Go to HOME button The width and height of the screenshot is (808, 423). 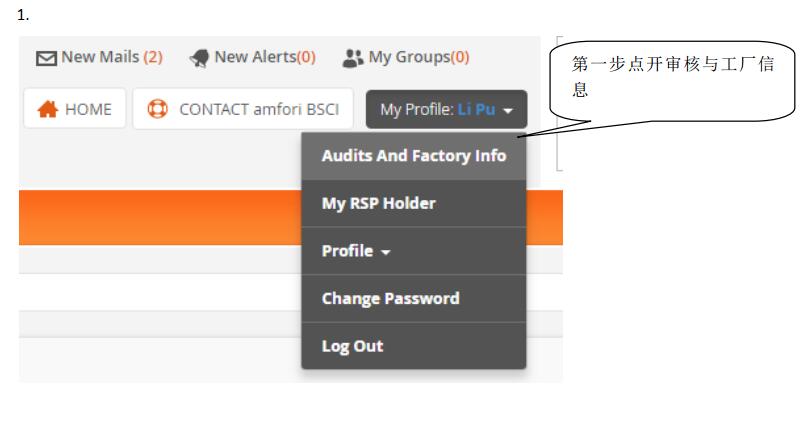[75, 109]
